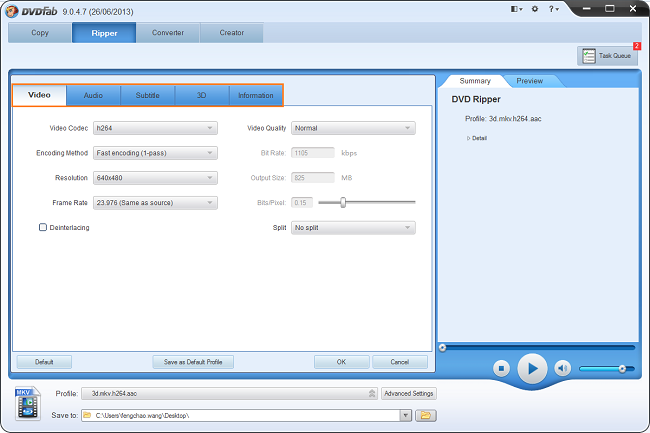Image resolution: width=650 pixels, height=433 pixels.
Task: Open the Video Codec dropdown
Action: click(x=155, y=128)
